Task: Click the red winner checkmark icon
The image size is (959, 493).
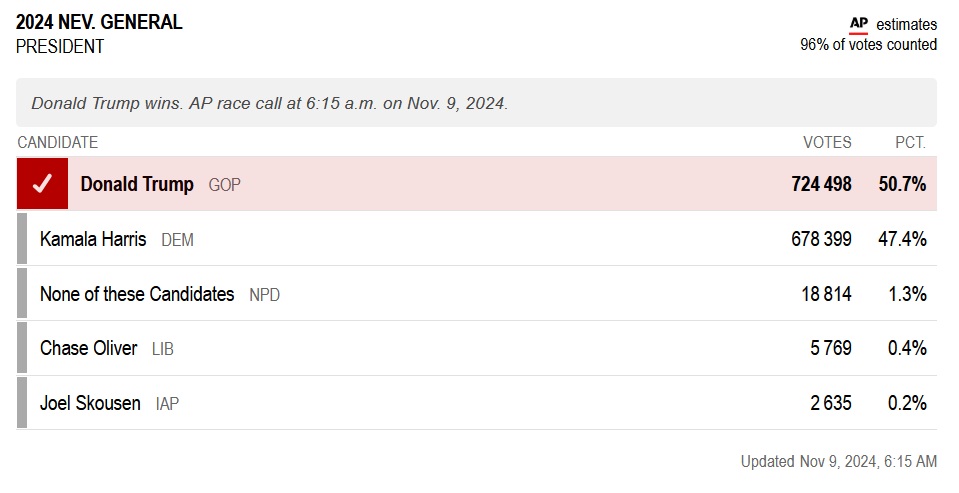Action: (42, 184)
